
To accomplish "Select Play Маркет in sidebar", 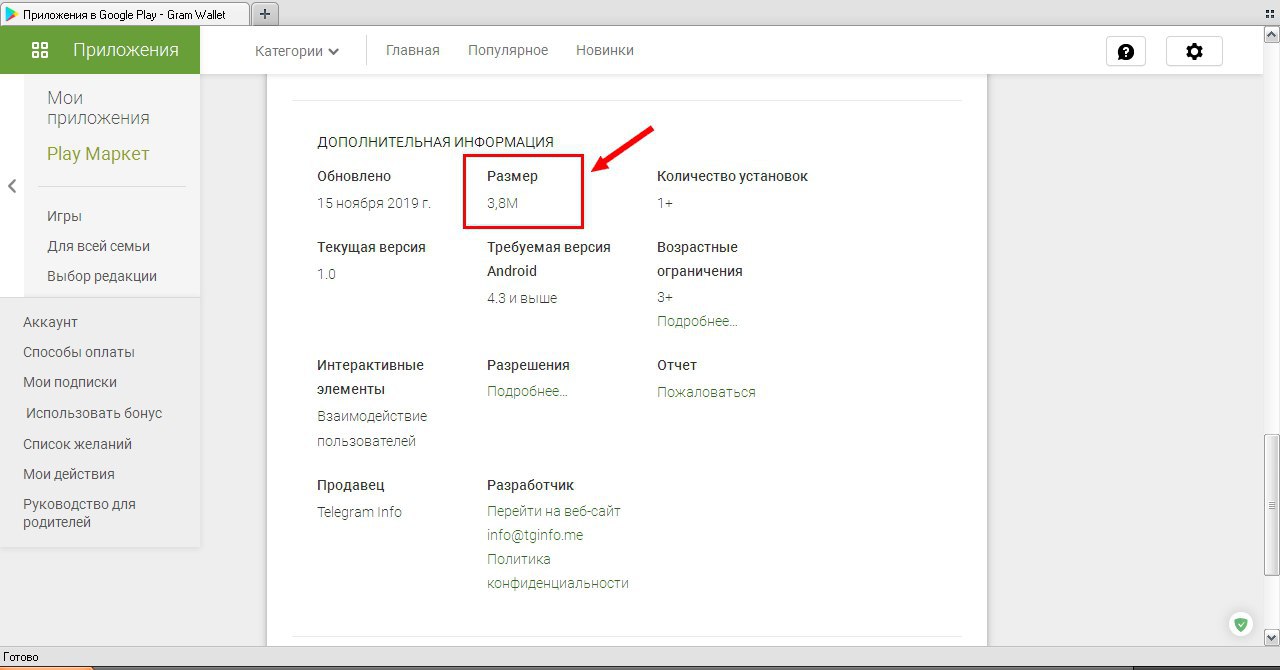I will [98, 154].
